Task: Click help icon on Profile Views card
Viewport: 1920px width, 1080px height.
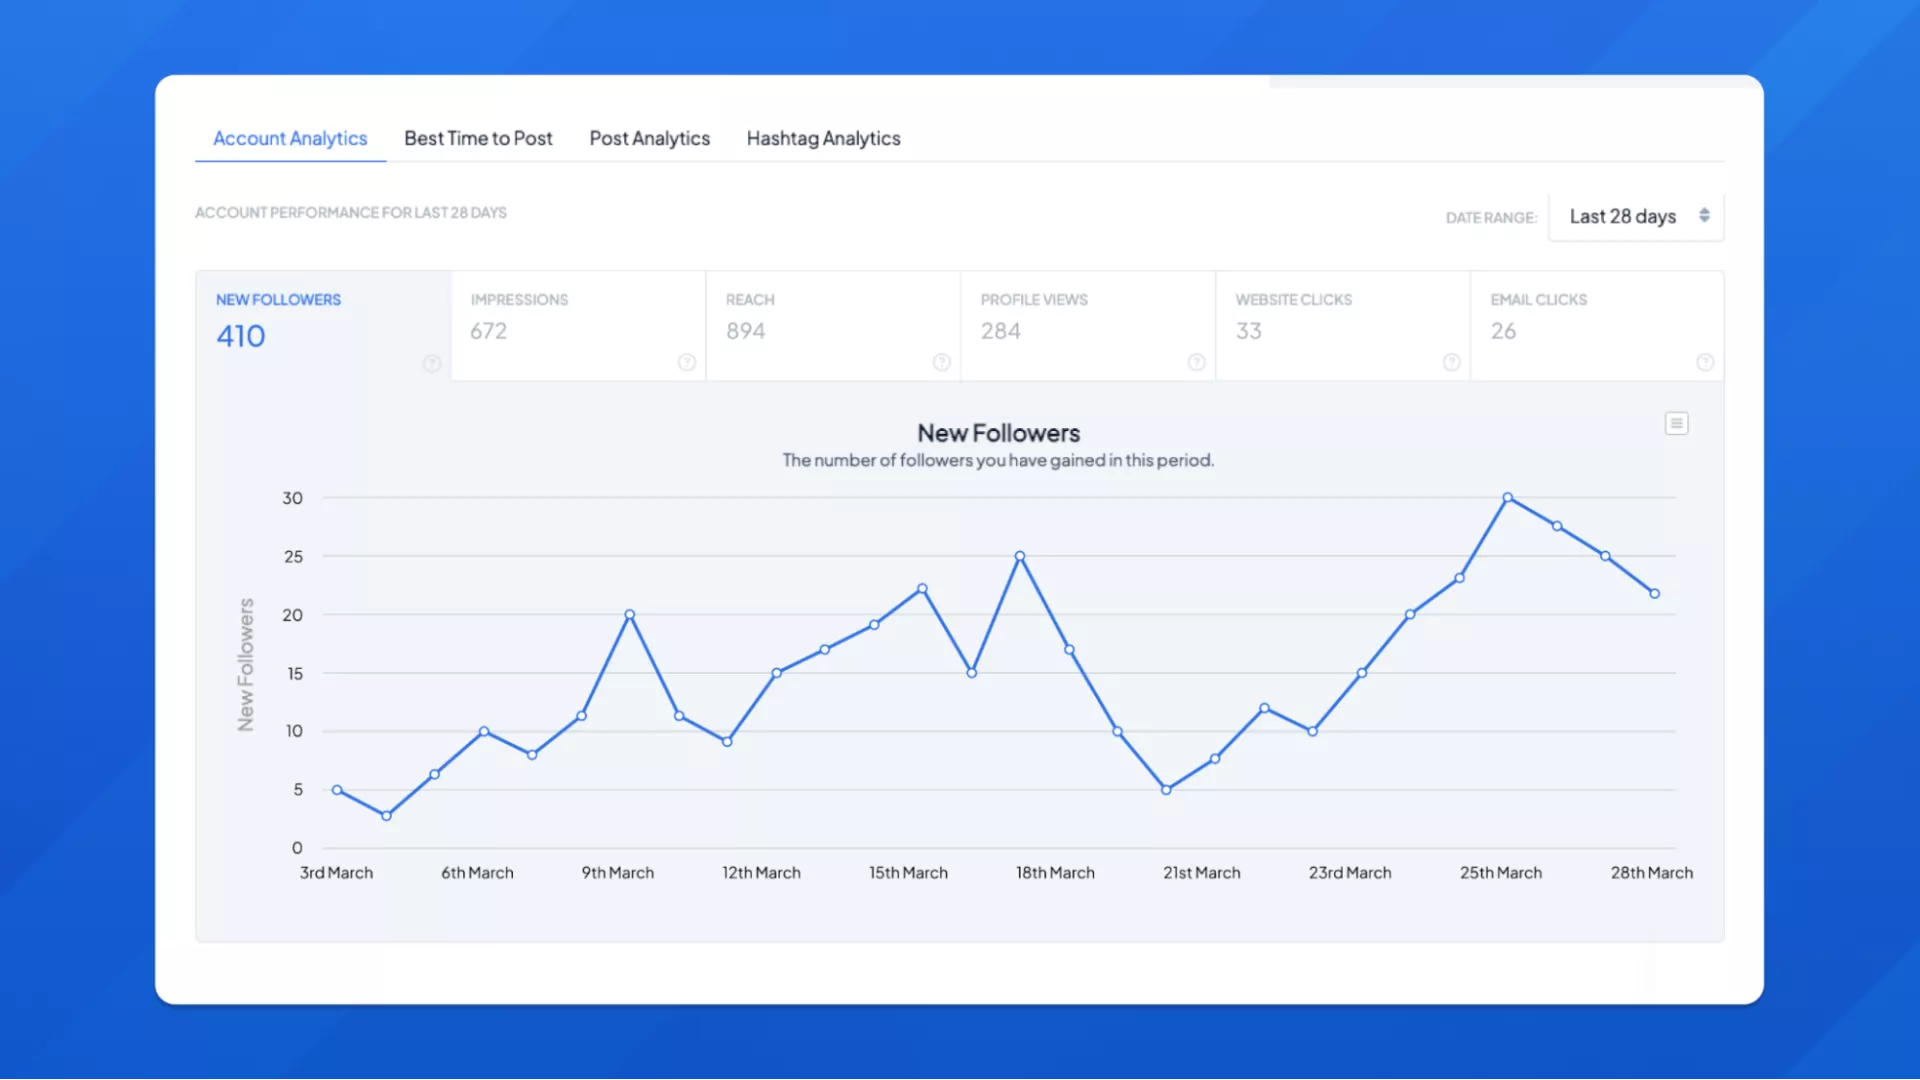Action: [x=1197, y=362]
